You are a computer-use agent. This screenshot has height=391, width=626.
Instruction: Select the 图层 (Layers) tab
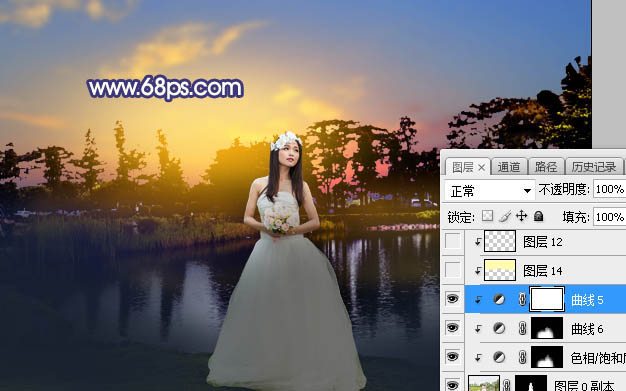coord(463,167)
